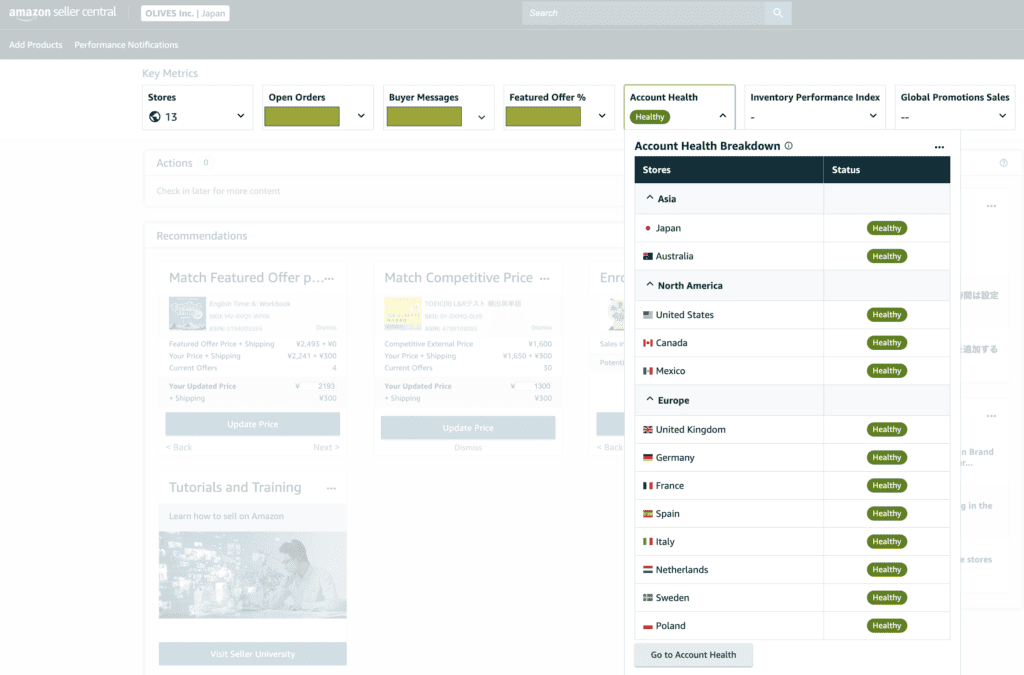Open the Add Products menu

click(x=36, y=44)
